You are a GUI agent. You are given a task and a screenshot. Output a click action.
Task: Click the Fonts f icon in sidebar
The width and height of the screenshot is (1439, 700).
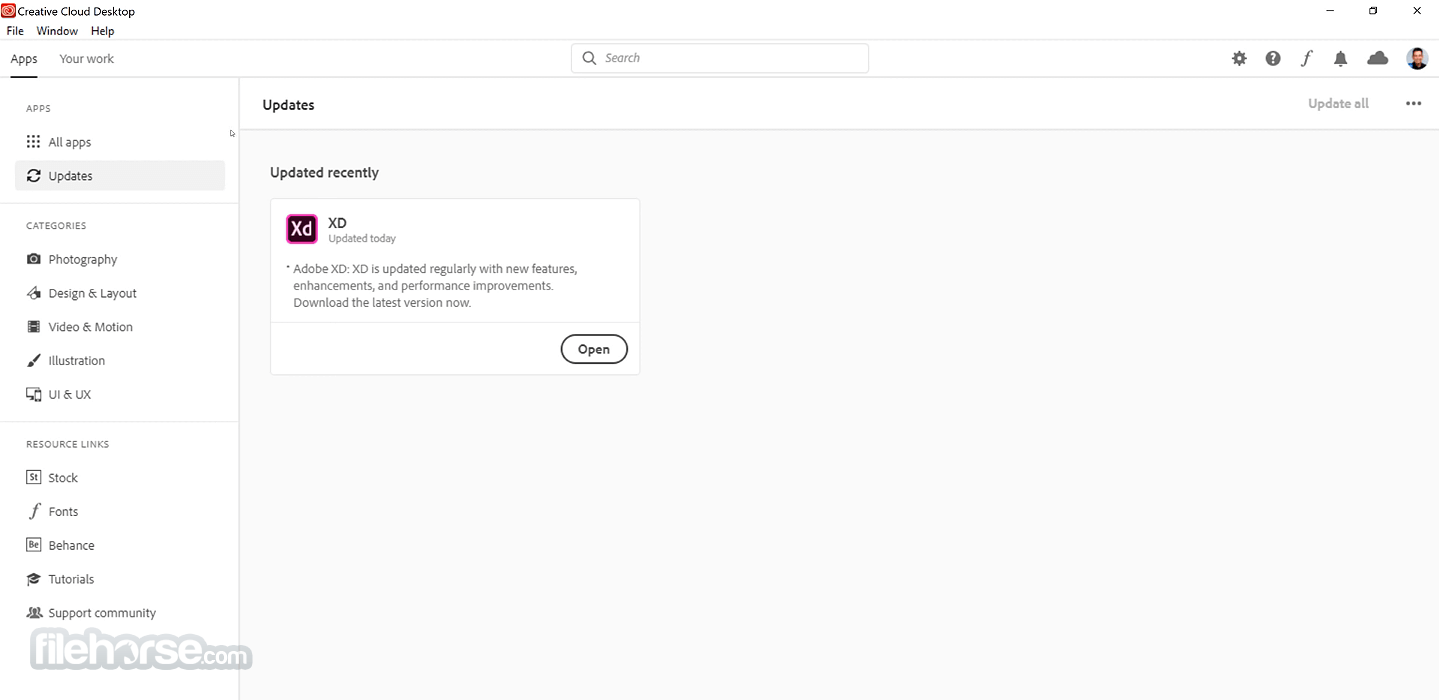click(33, 512)
